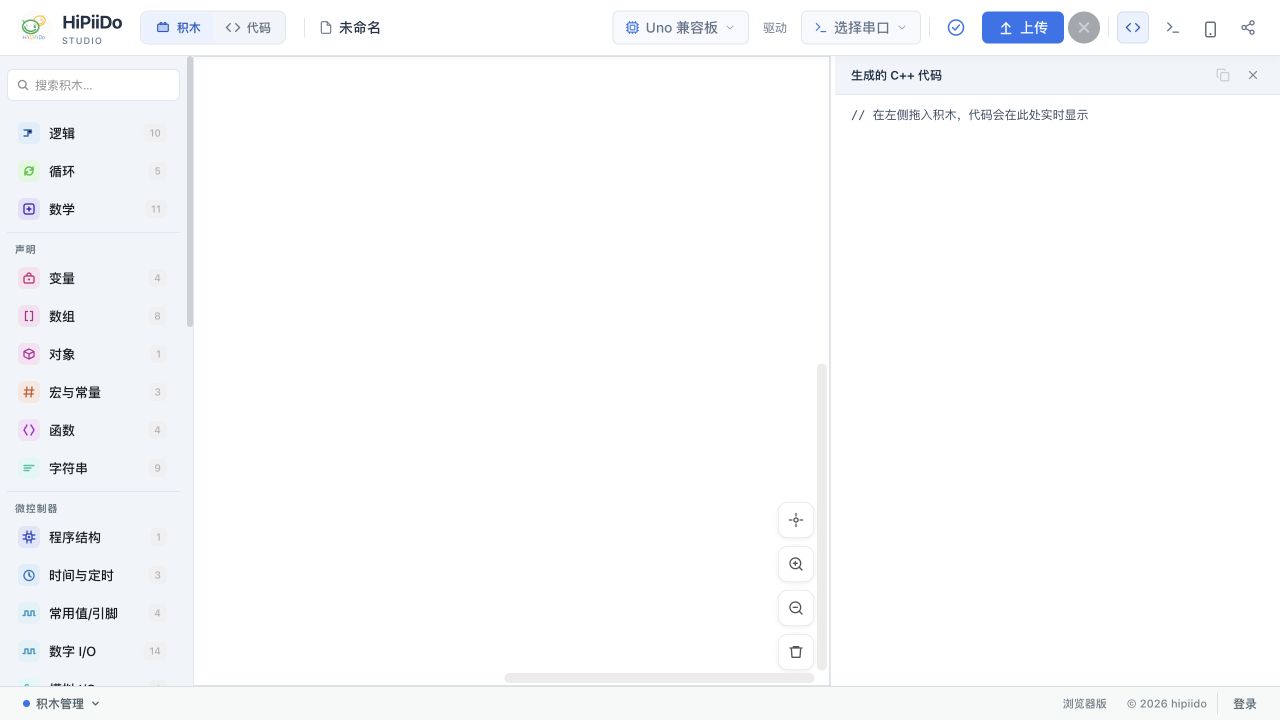Screen dimensions: 1280x720
Task: Open the 程序结构 block category
Action: pyautogui.click(x=93, y=537)
